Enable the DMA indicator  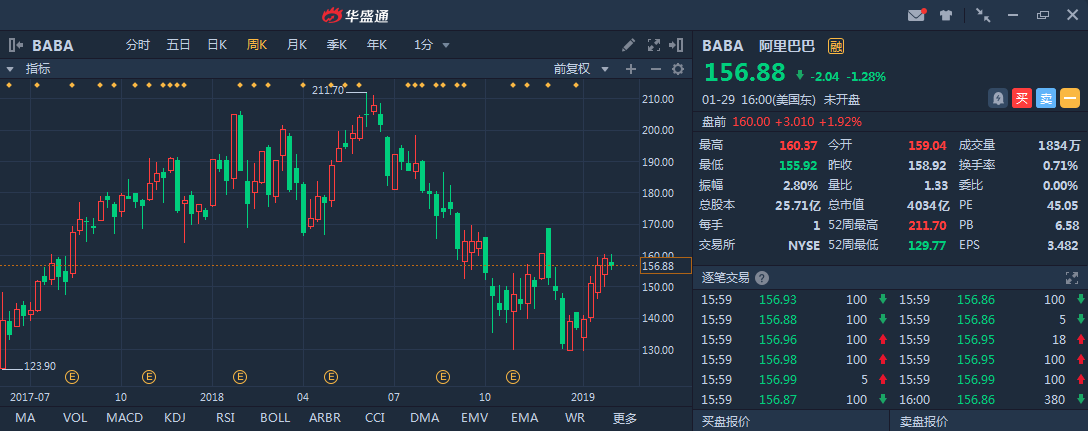coord(425,418)
